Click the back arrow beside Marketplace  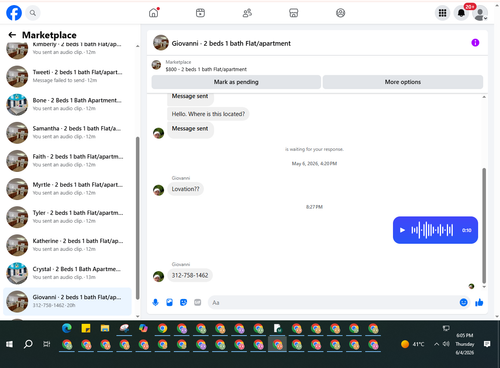point(12,35)
